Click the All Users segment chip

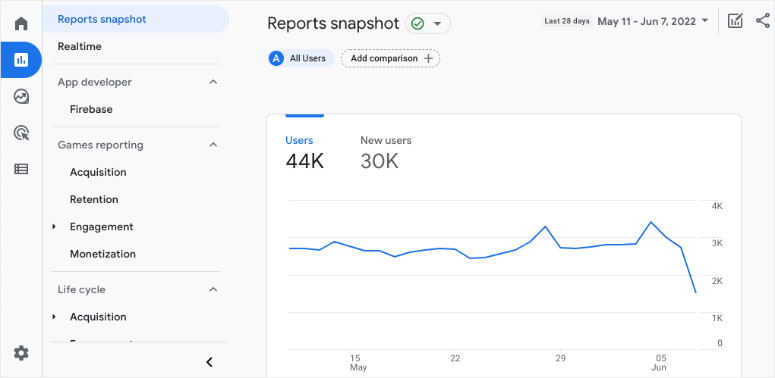point(301,58)
